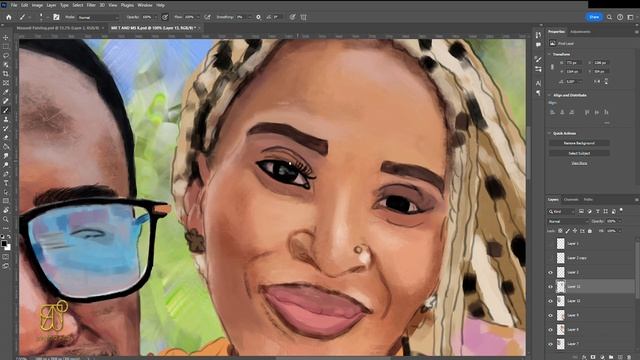Toggle lock all for the layer

pos(590,231)
